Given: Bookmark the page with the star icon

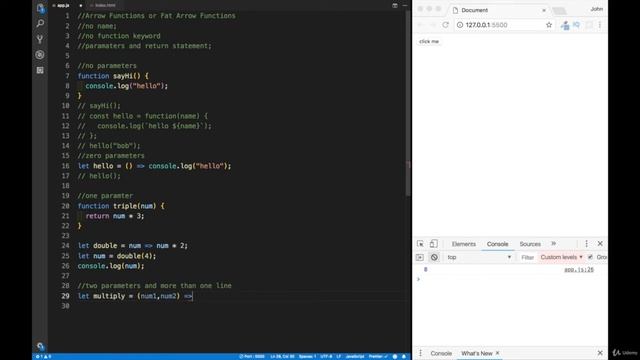Looking at the screenshot, I should click(x=549, y=25).
